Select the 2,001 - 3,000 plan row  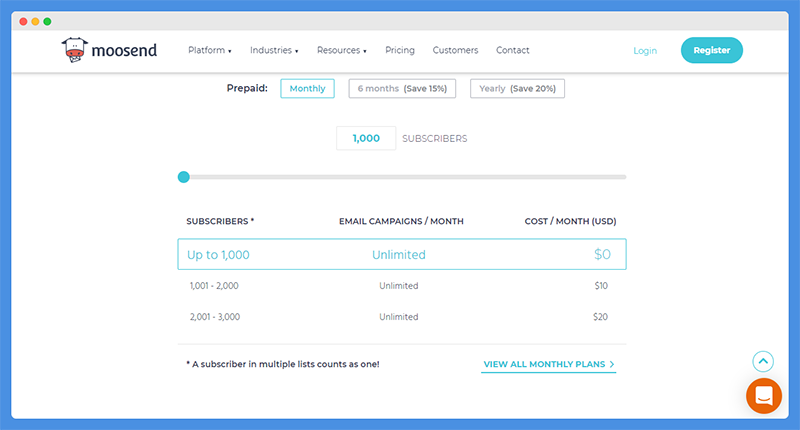point(402,317)
